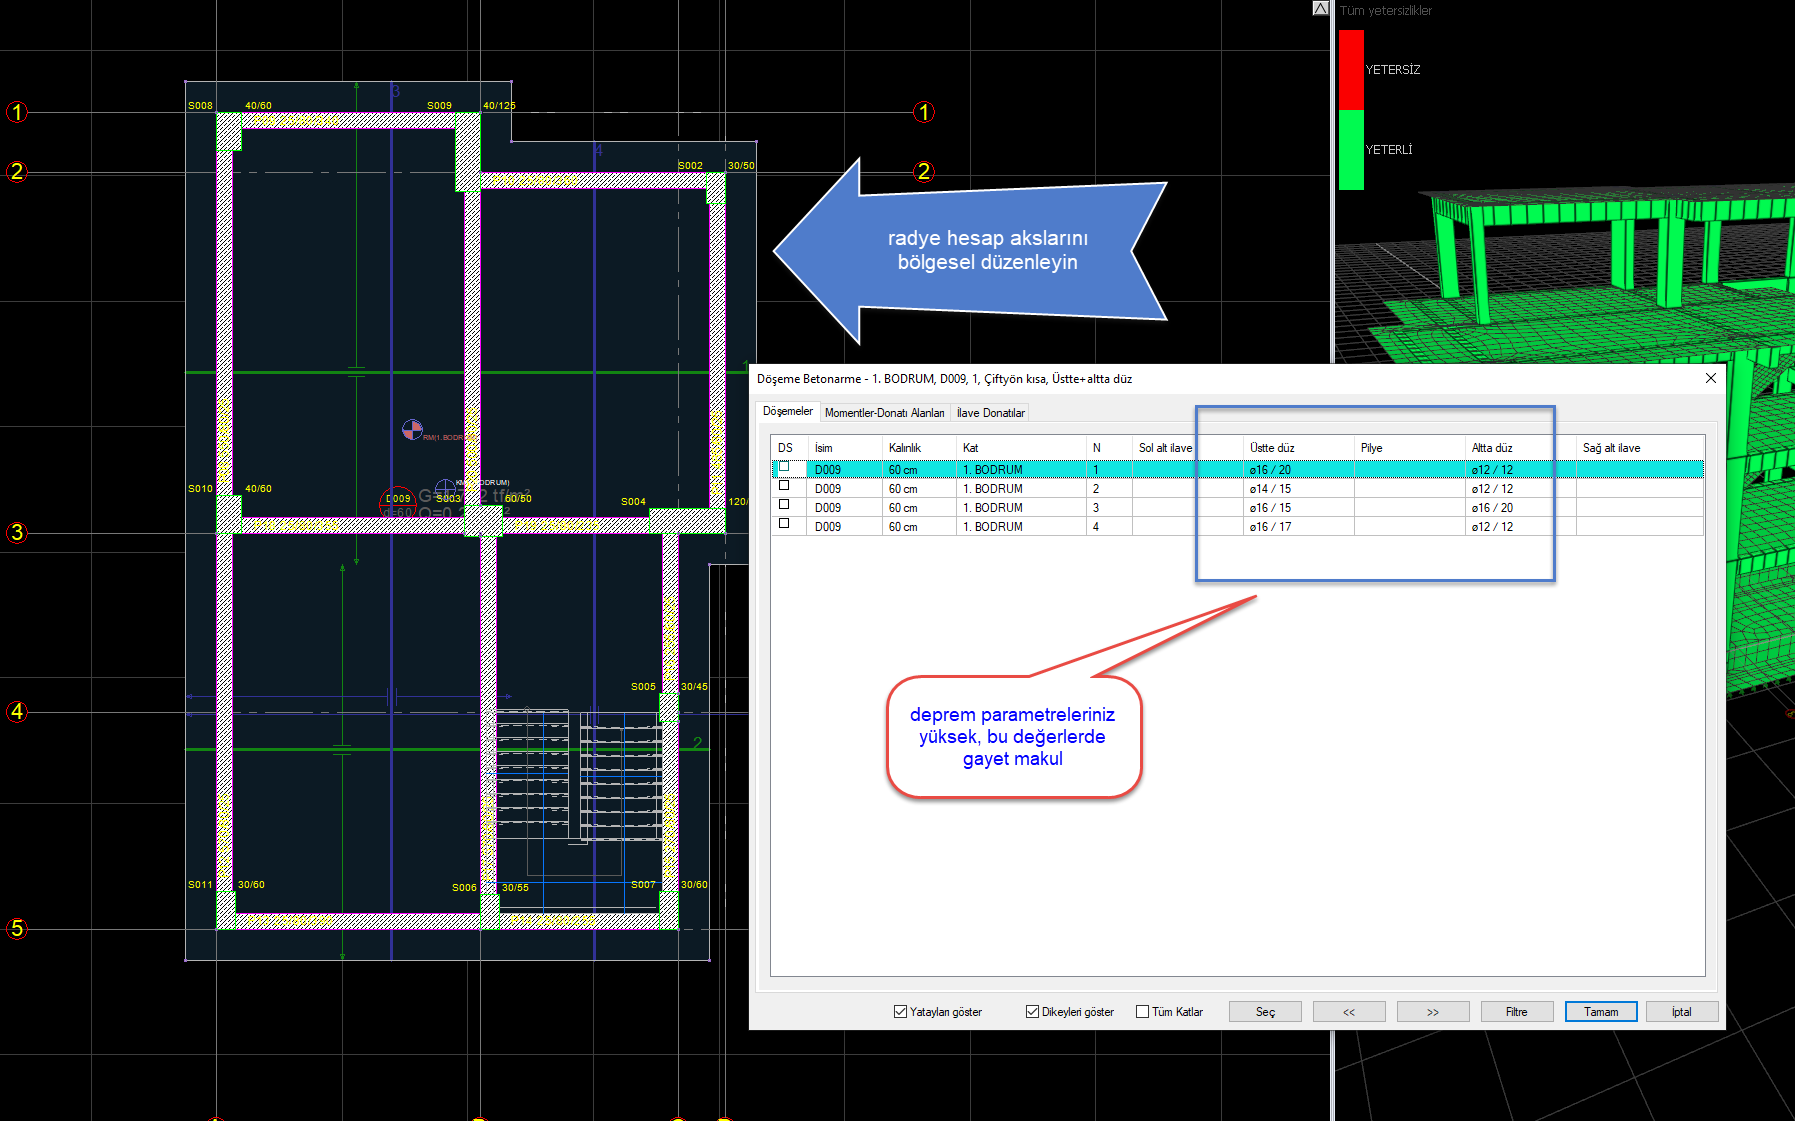Cancel with the İptal button
1795x1121 pixels.
1682,1012
